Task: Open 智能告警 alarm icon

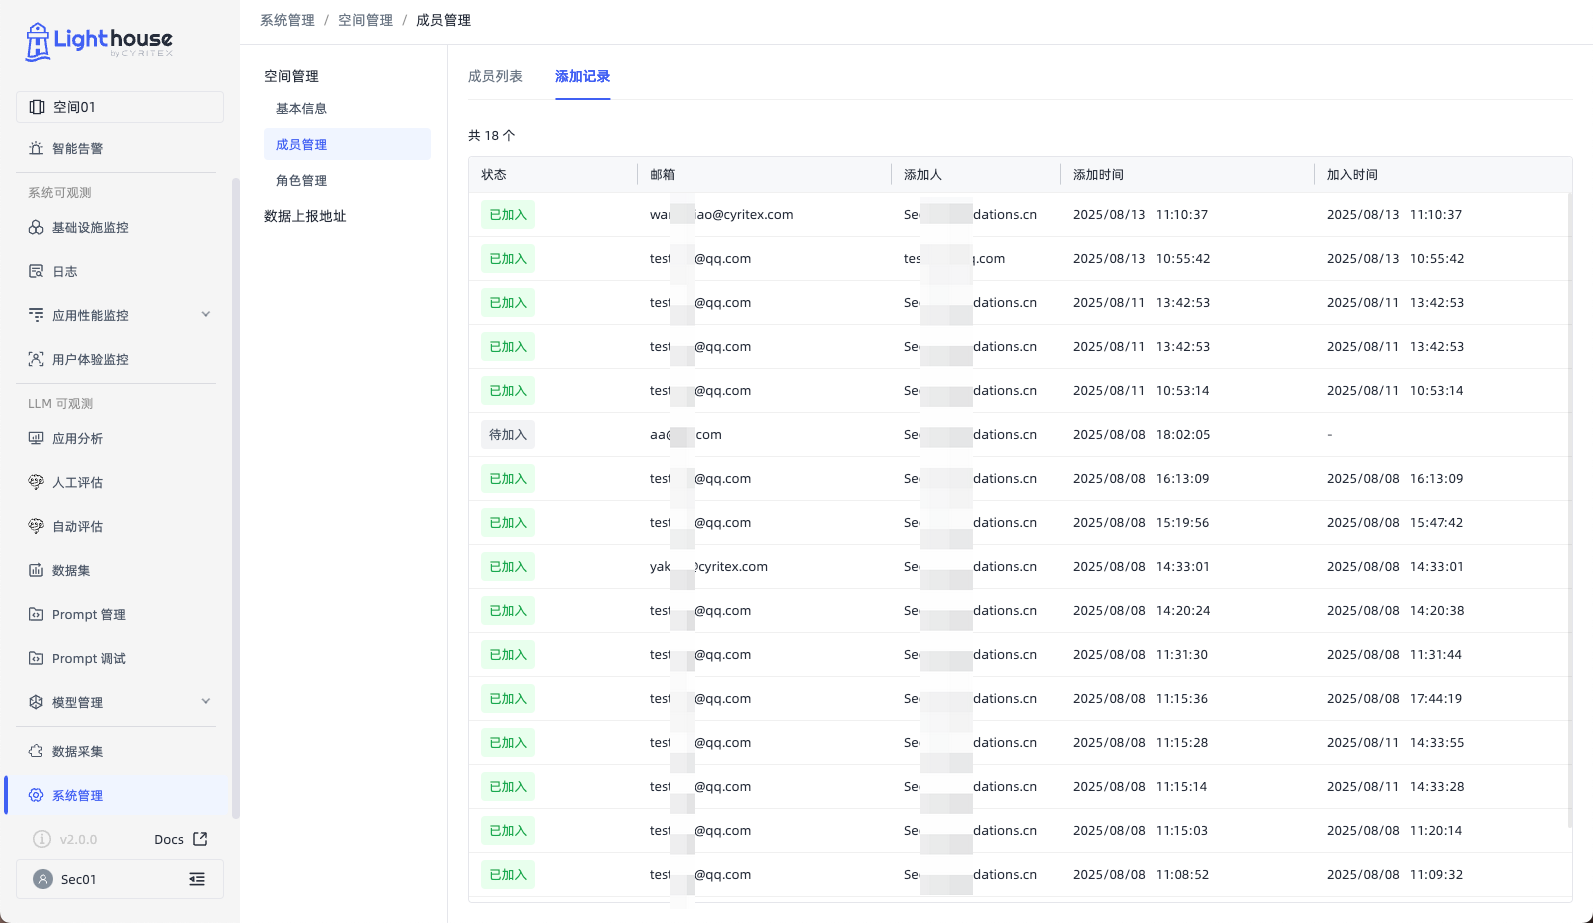Action: point(36,148)
